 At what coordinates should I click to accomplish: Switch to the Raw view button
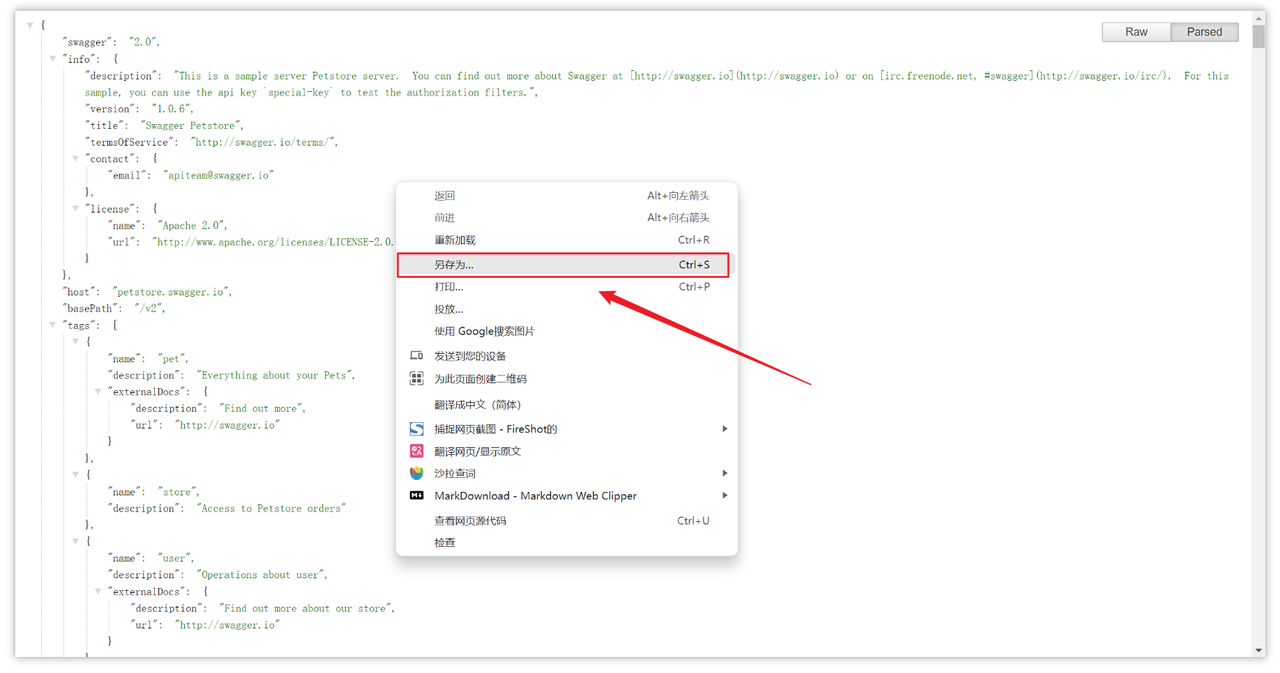pyautogui.click(x=1135, y=31)
